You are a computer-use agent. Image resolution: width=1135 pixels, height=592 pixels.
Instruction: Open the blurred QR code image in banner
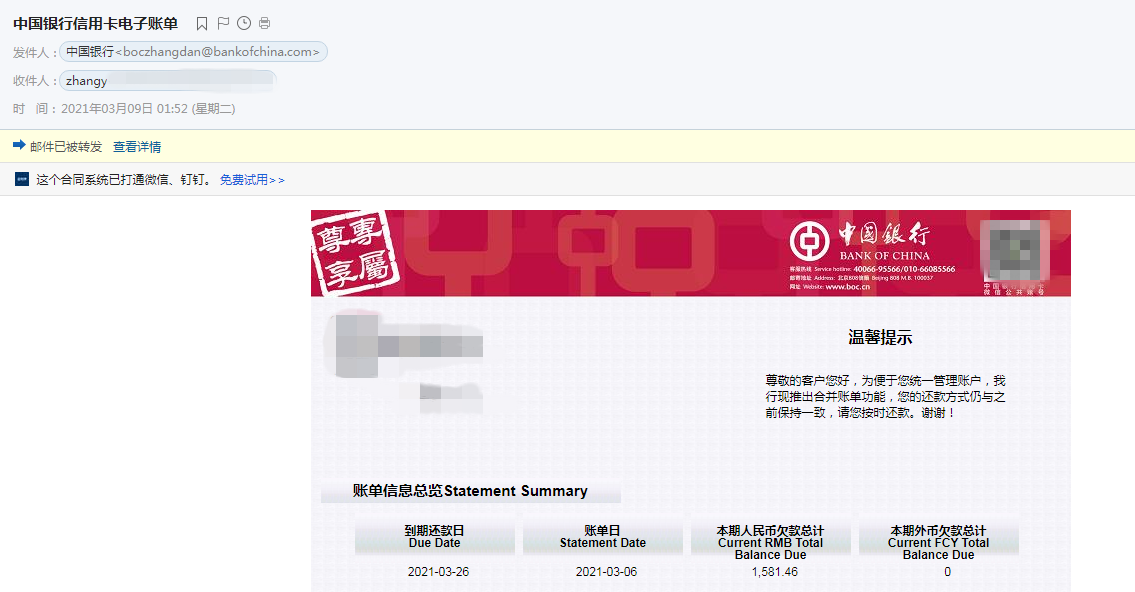click(x=1014, y=250)
